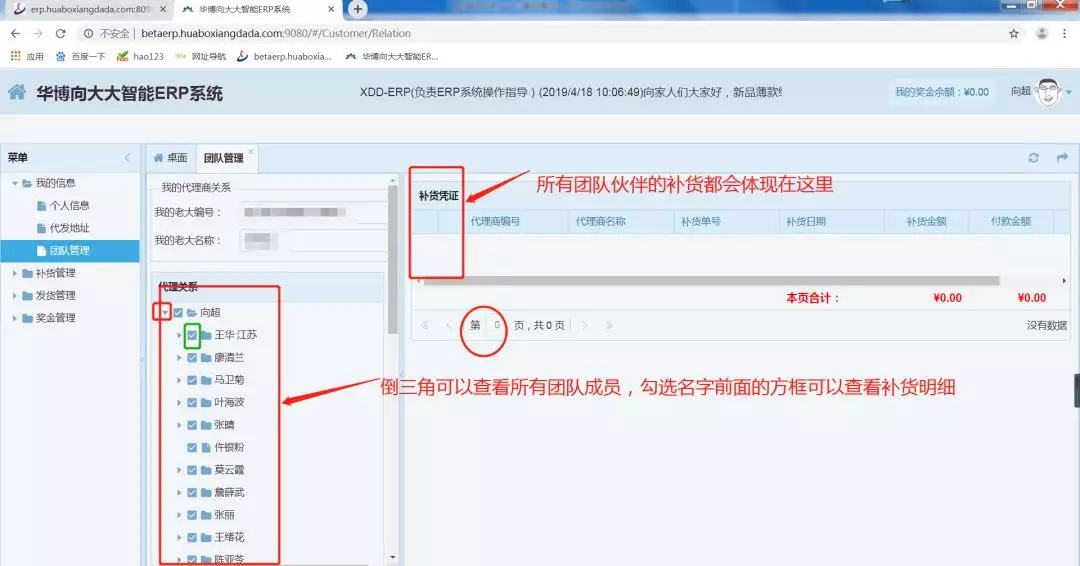Expand the 廖清兰 tree node
The width and height of the screenshot is (1080, 566).
pos(179,357)
